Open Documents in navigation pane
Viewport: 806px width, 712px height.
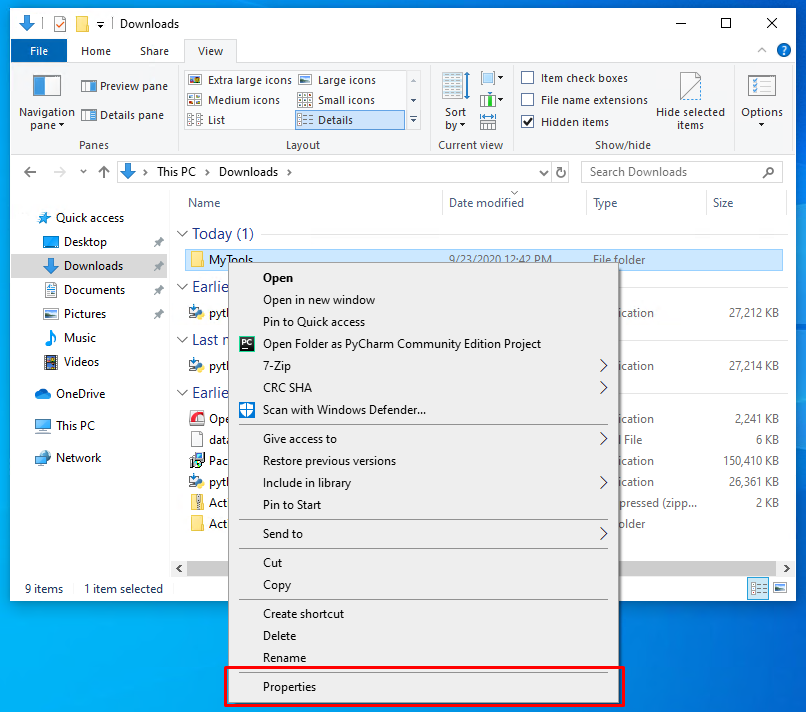(94, 289)
